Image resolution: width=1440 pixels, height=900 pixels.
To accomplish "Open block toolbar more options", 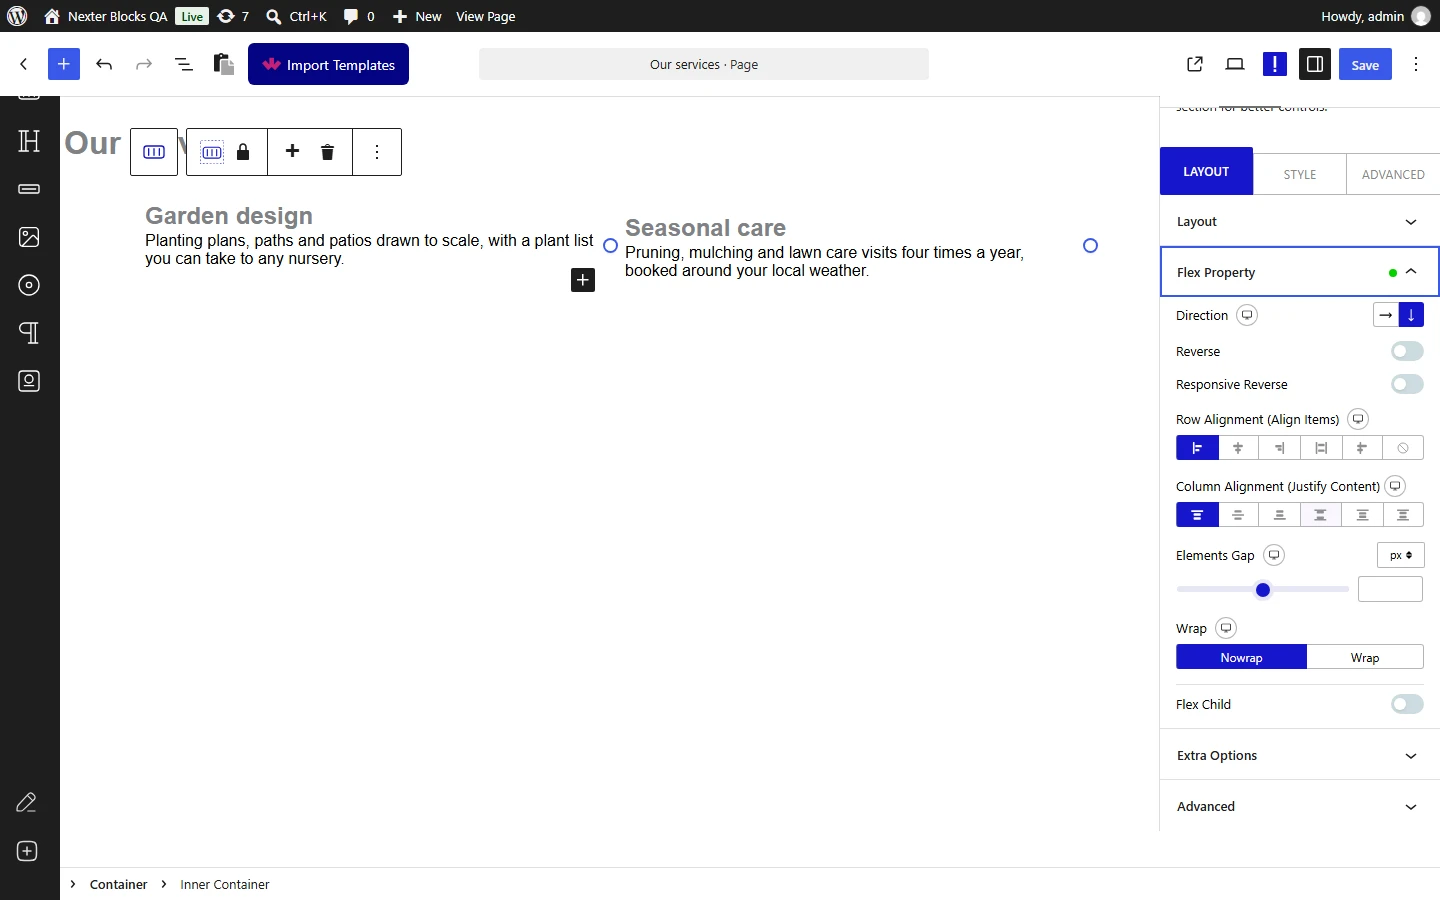I will pyautogui.click(x=377, y=152).
